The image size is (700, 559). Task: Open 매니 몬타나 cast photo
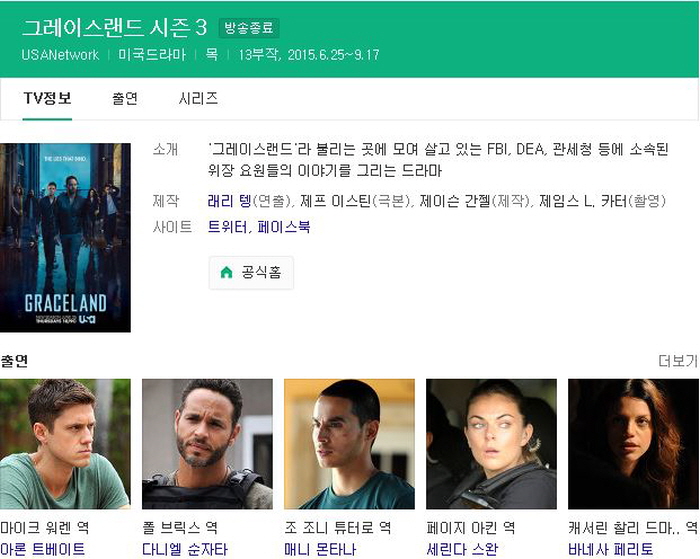[x=349, y=444]
